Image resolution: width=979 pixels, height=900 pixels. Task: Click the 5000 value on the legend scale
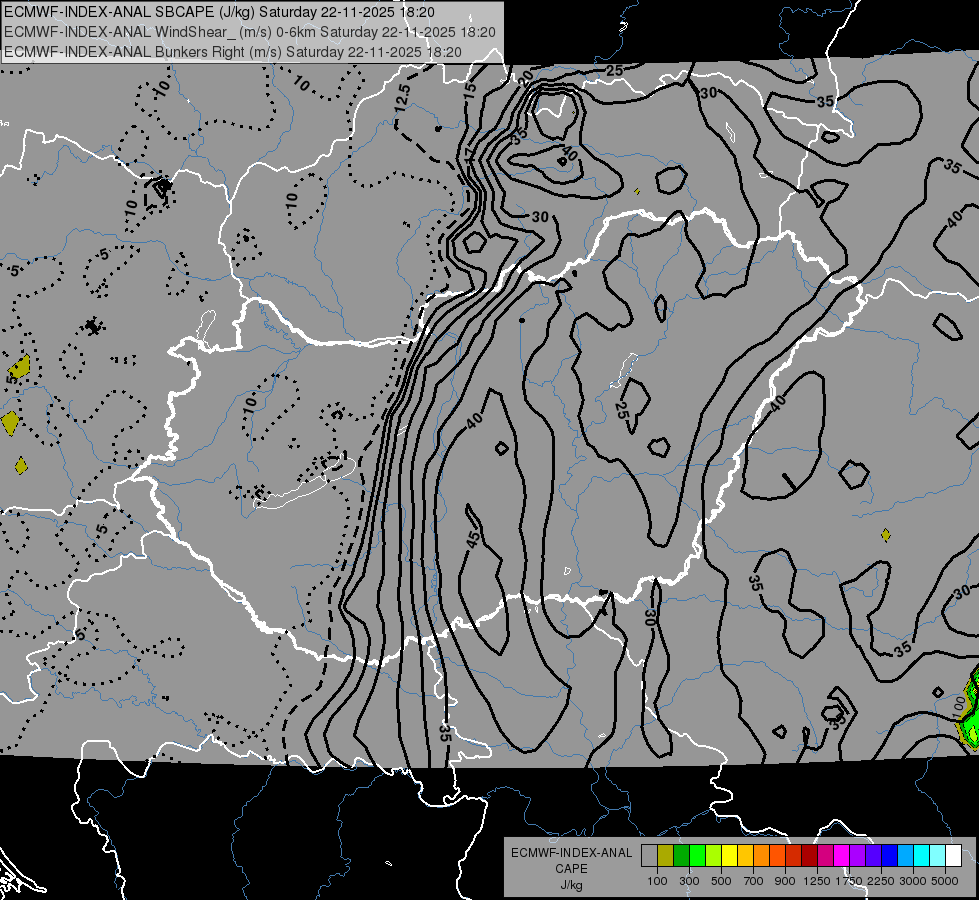pyautogui.click(x=945, y=881)
